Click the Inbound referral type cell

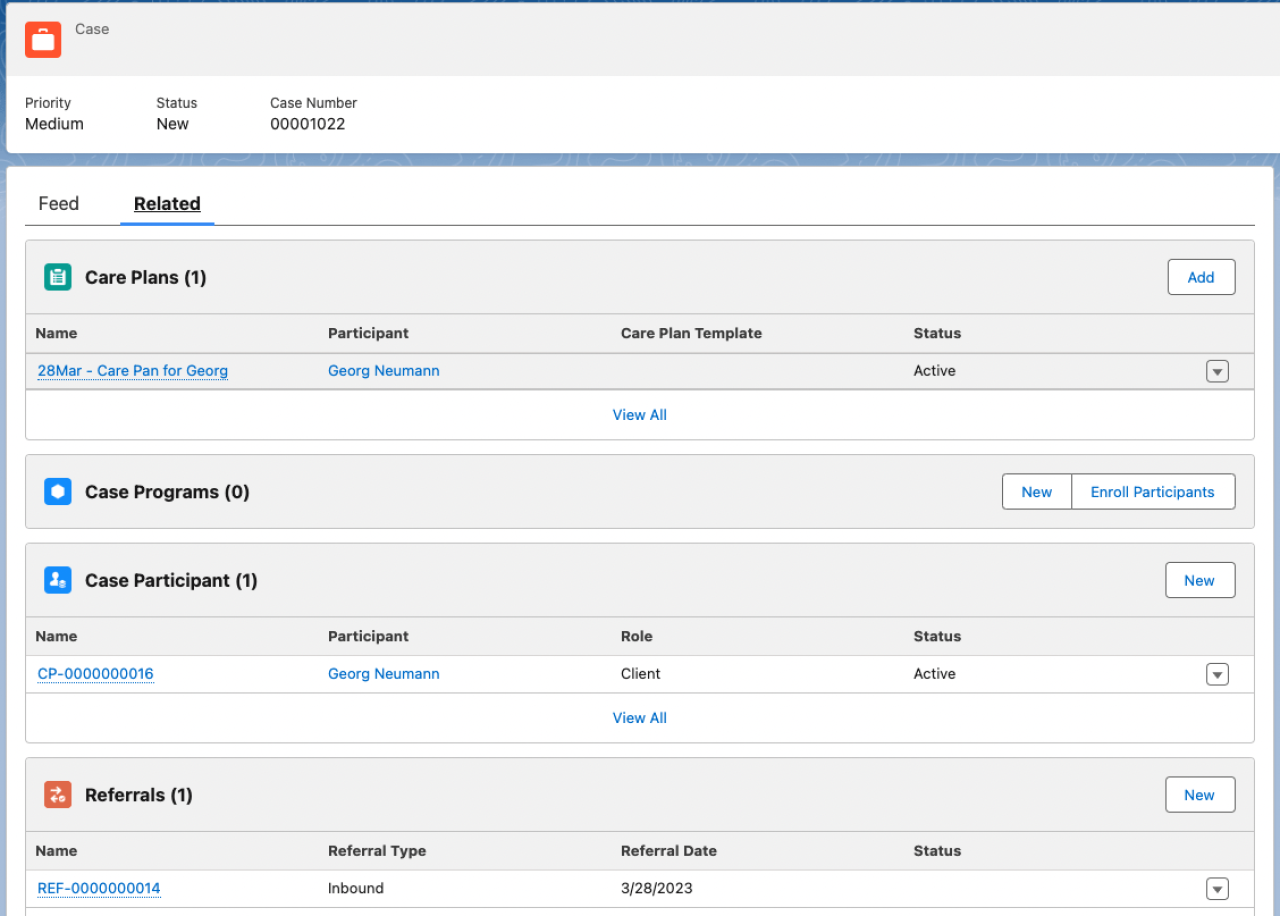point(356,888)
